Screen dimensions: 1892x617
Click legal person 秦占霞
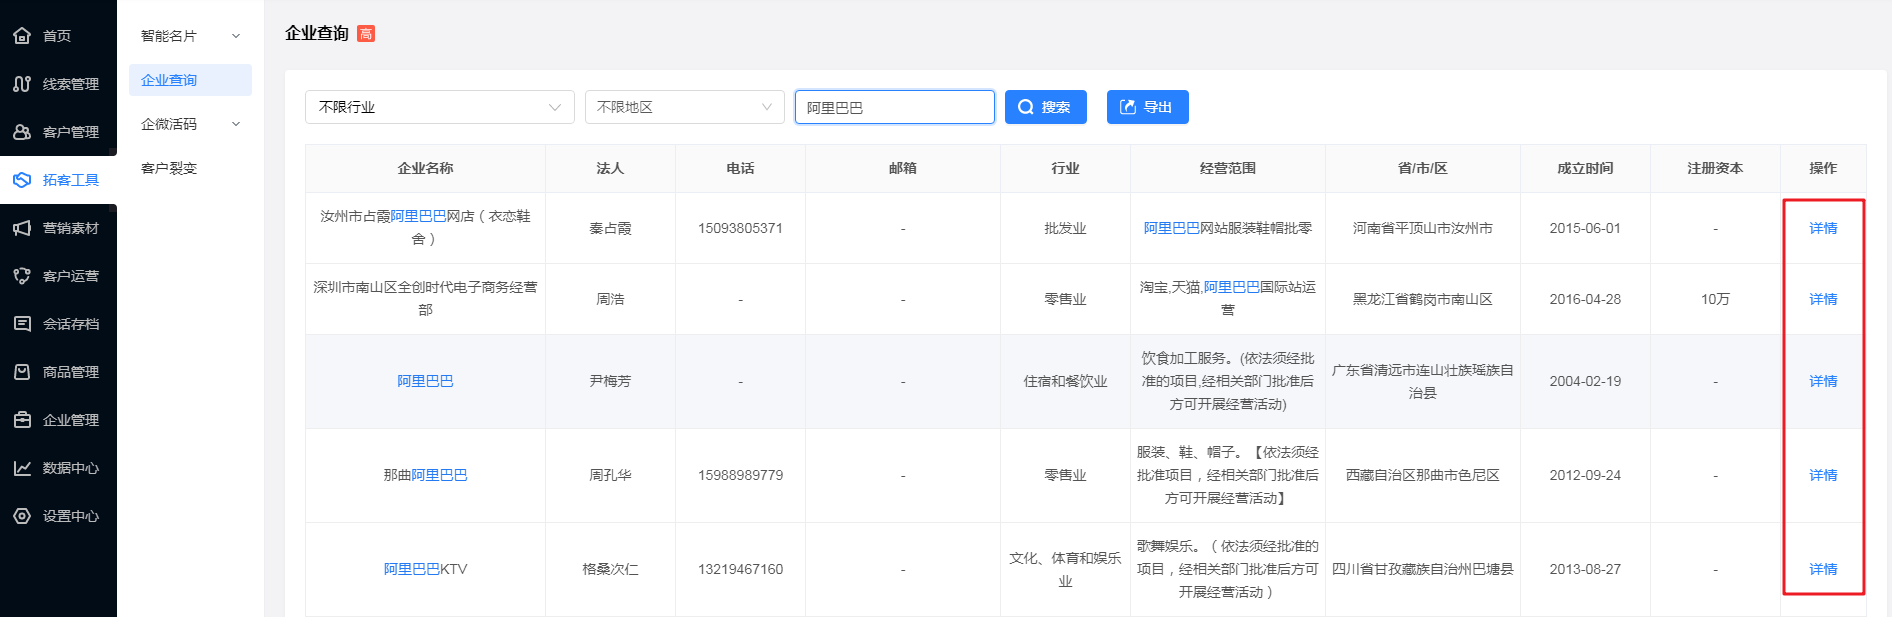(x=610, y=228)
